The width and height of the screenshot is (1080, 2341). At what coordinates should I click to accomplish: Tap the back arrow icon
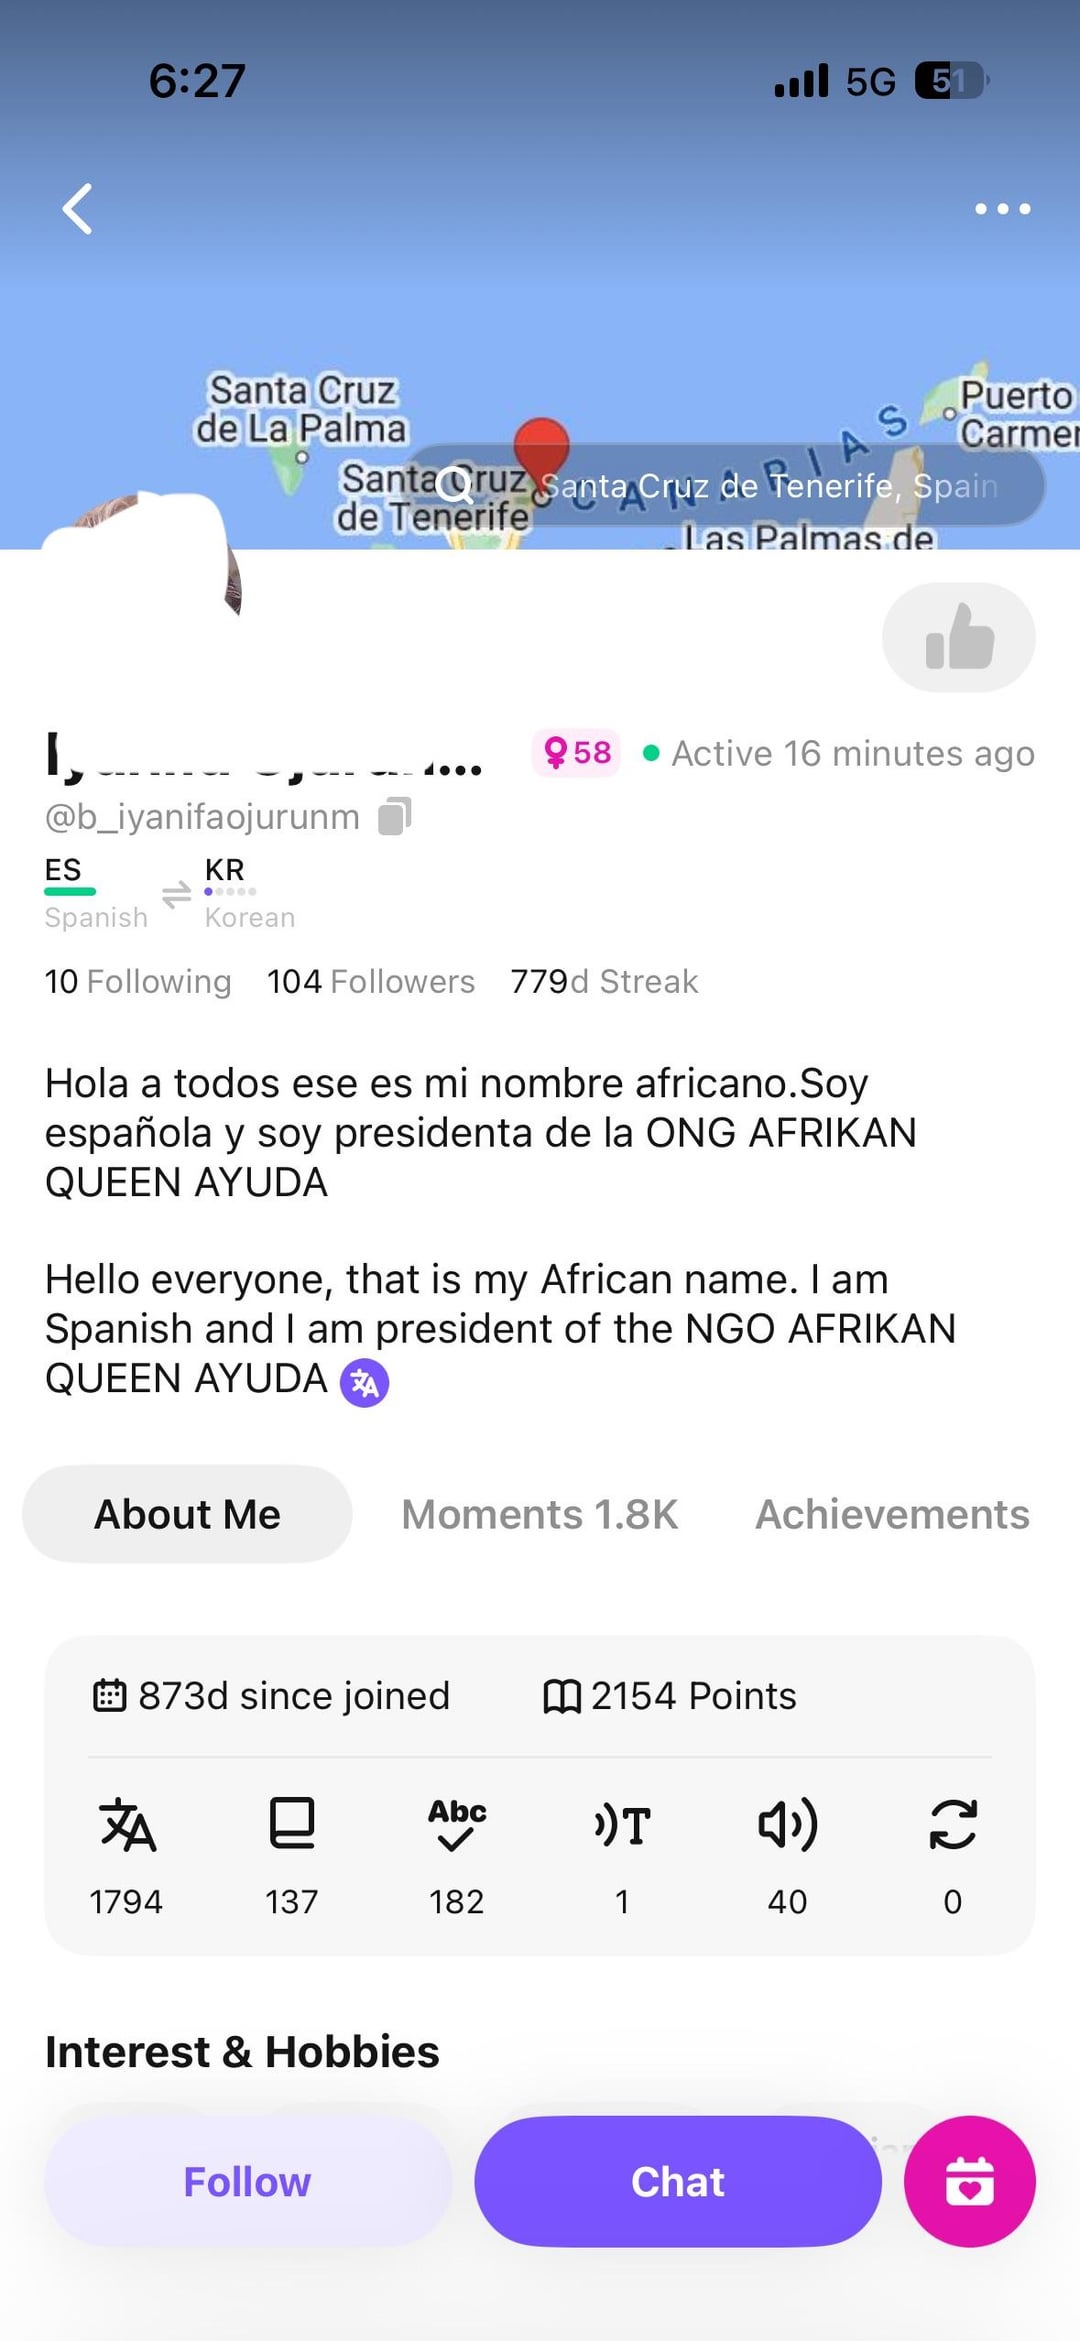[78, 209]
